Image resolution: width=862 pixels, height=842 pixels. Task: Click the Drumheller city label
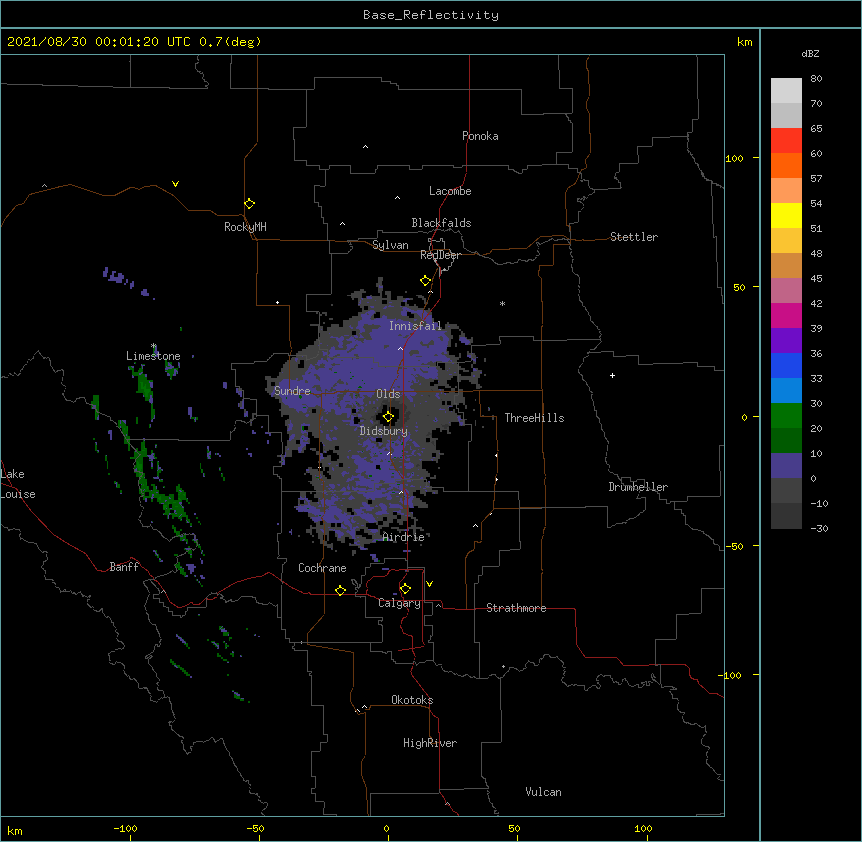tap(638, 487)
